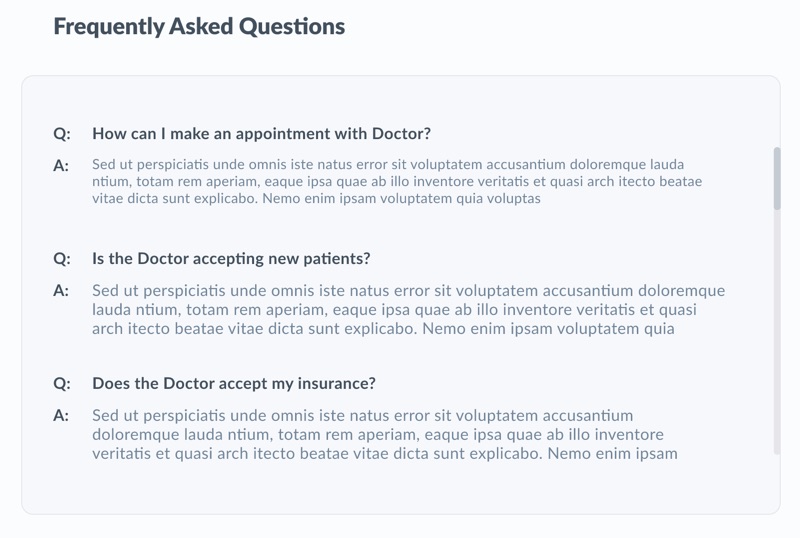Click the 'Q:' label beside insurance question
800x538 pixels.
[x=62, y=383]
